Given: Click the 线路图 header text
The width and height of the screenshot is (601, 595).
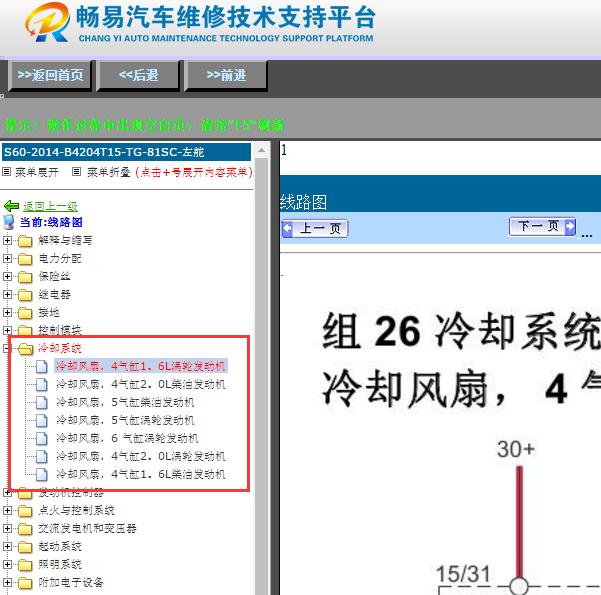Looking at the screenshot, I should pos(303,202).
